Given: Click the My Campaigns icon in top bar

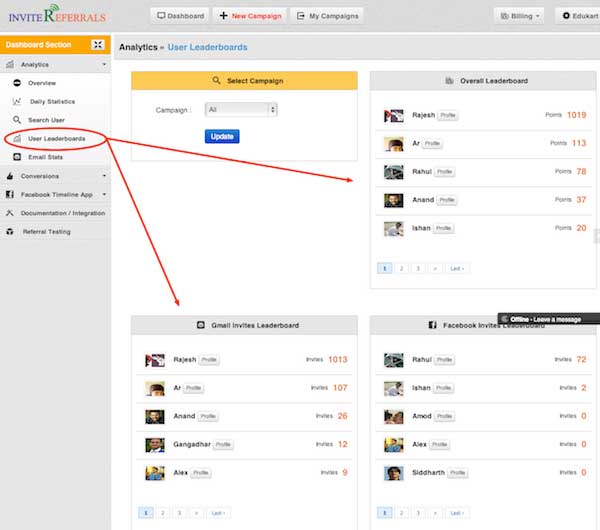Looking at the screenshot, I should [301, 16].
